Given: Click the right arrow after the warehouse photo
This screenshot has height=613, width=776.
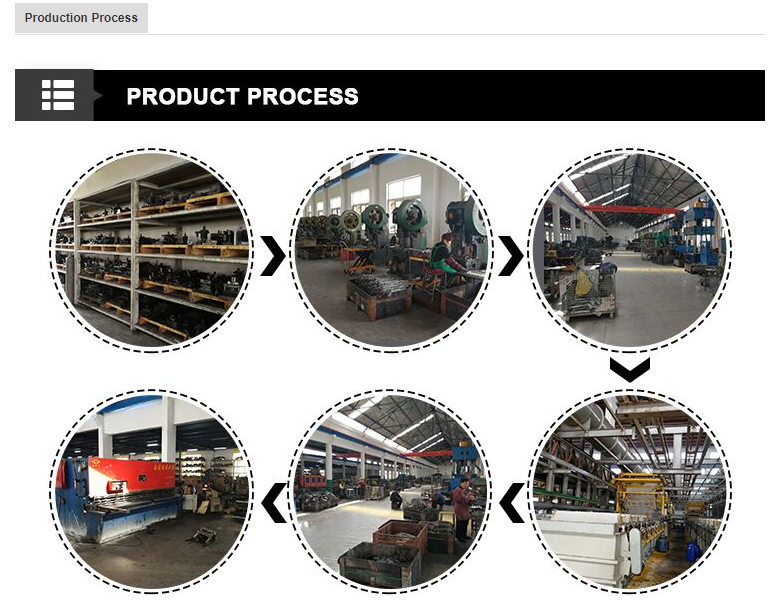Looking at the screenshot, I should [x=273, y=256].
